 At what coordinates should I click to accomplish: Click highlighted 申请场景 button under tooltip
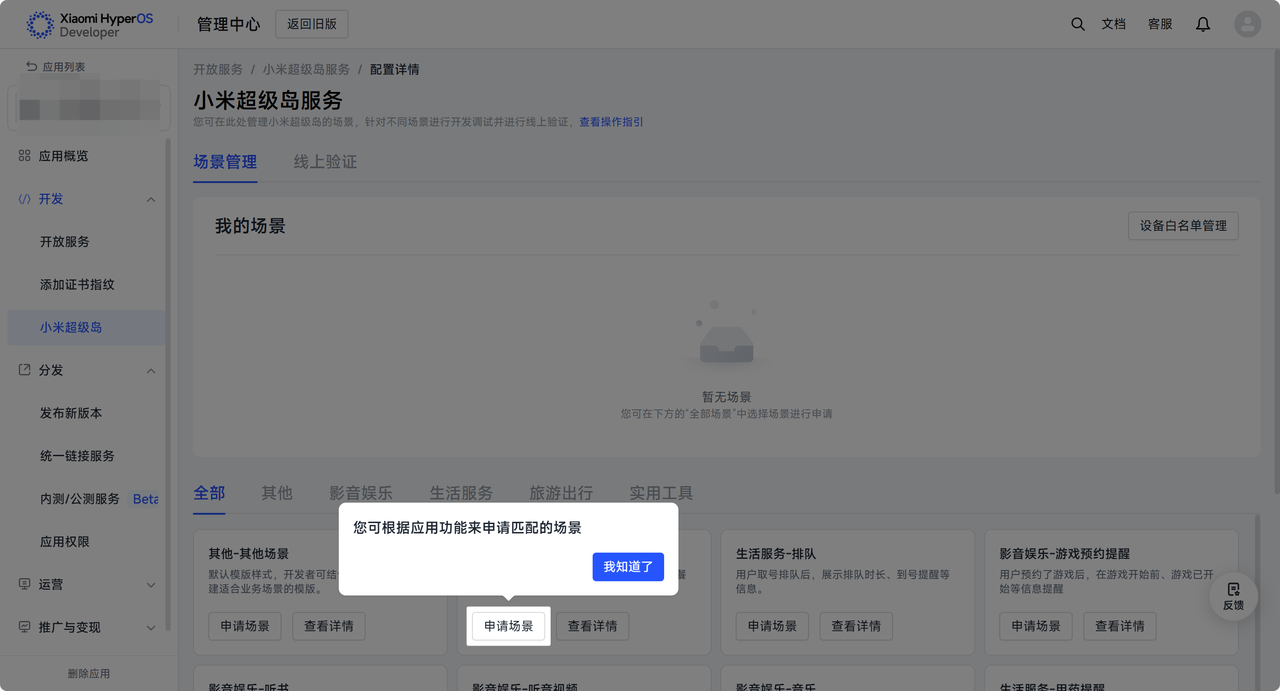508,626
